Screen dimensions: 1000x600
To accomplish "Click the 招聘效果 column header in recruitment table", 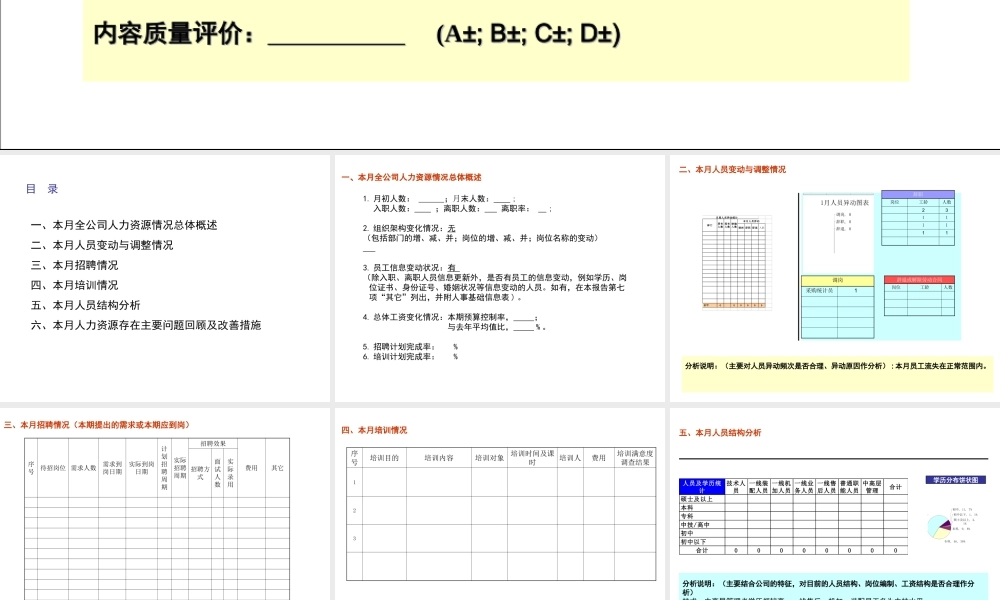I will [212, 443].
